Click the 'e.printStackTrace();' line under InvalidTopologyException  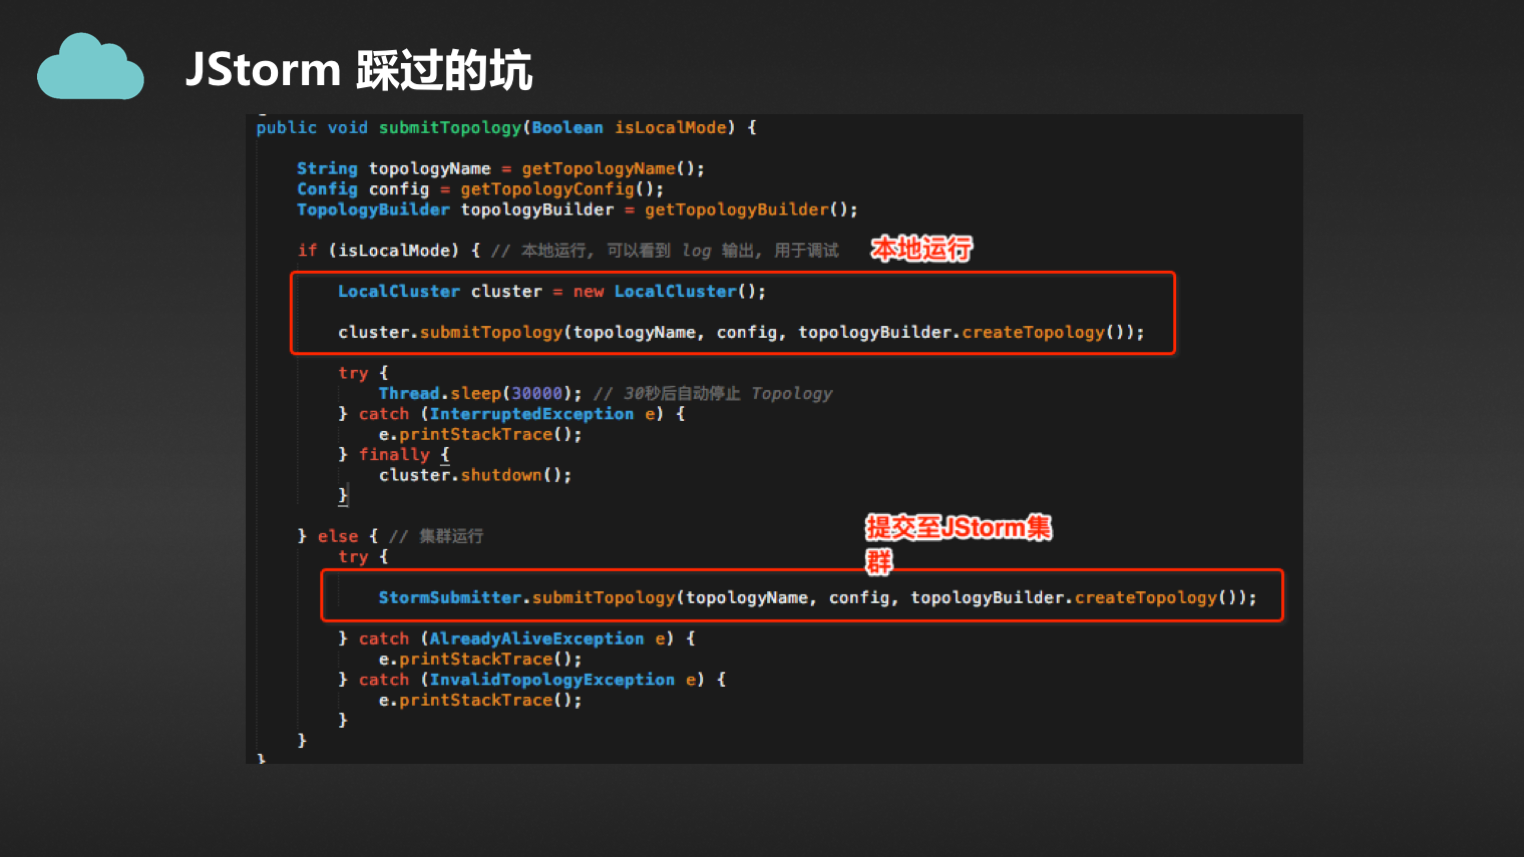point(480,700)
